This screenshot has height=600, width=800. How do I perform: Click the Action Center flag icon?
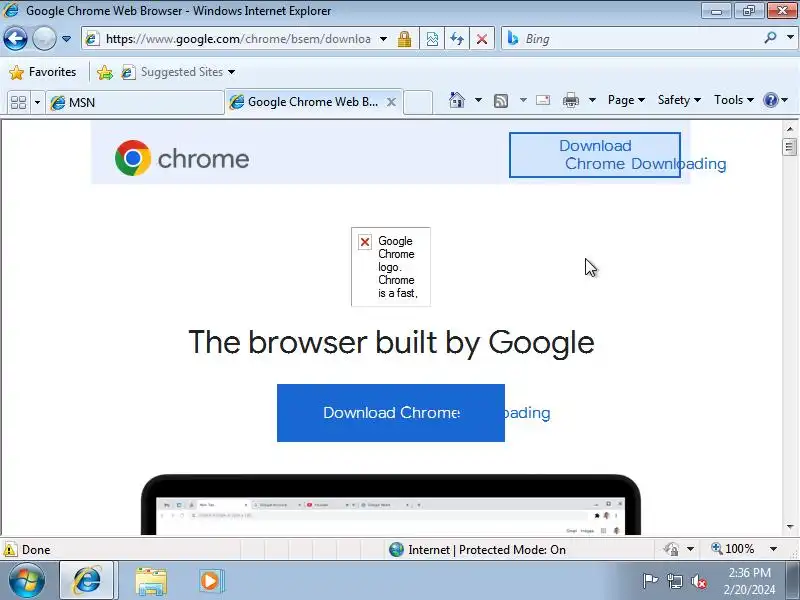[649, 581]
